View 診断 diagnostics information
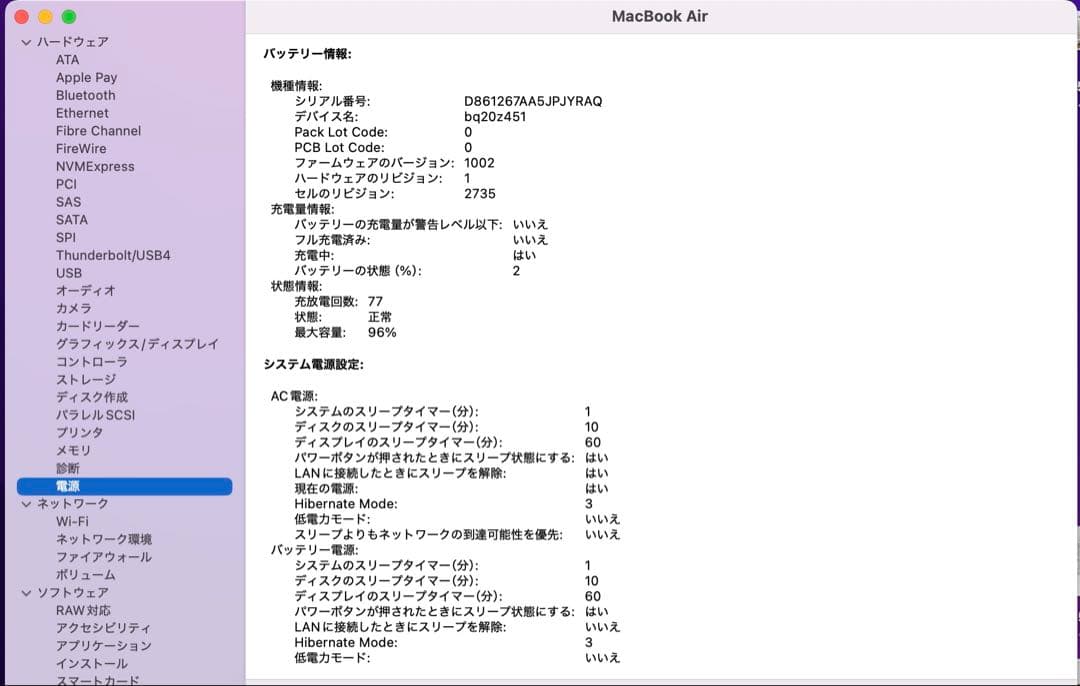This screenshot has width=1080, height=686. point(69,468)
